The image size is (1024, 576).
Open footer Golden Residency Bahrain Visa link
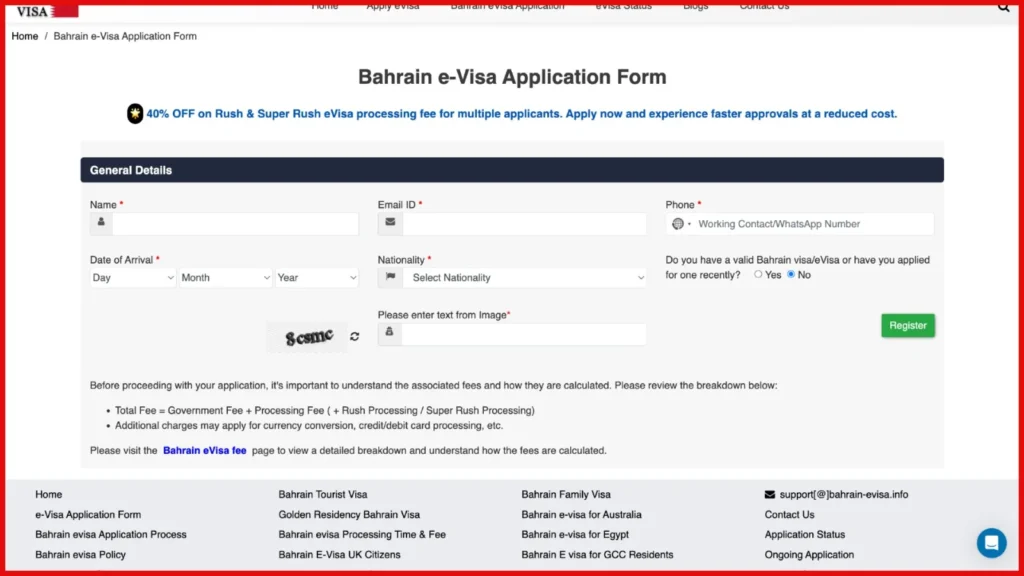[x=349, y=515]
